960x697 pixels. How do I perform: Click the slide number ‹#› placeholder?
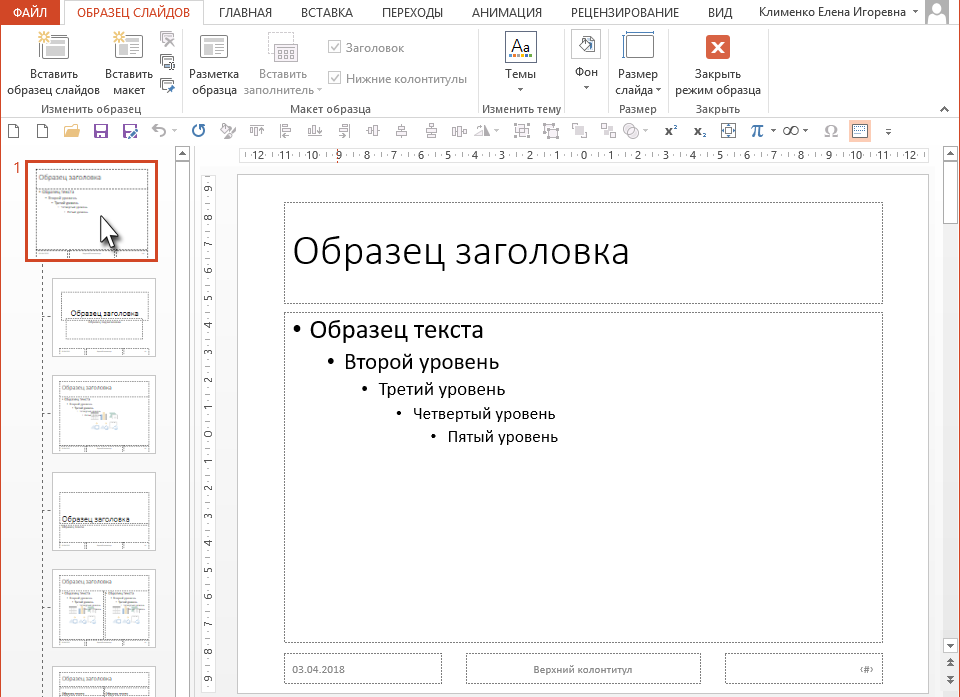tap(804, 669)
